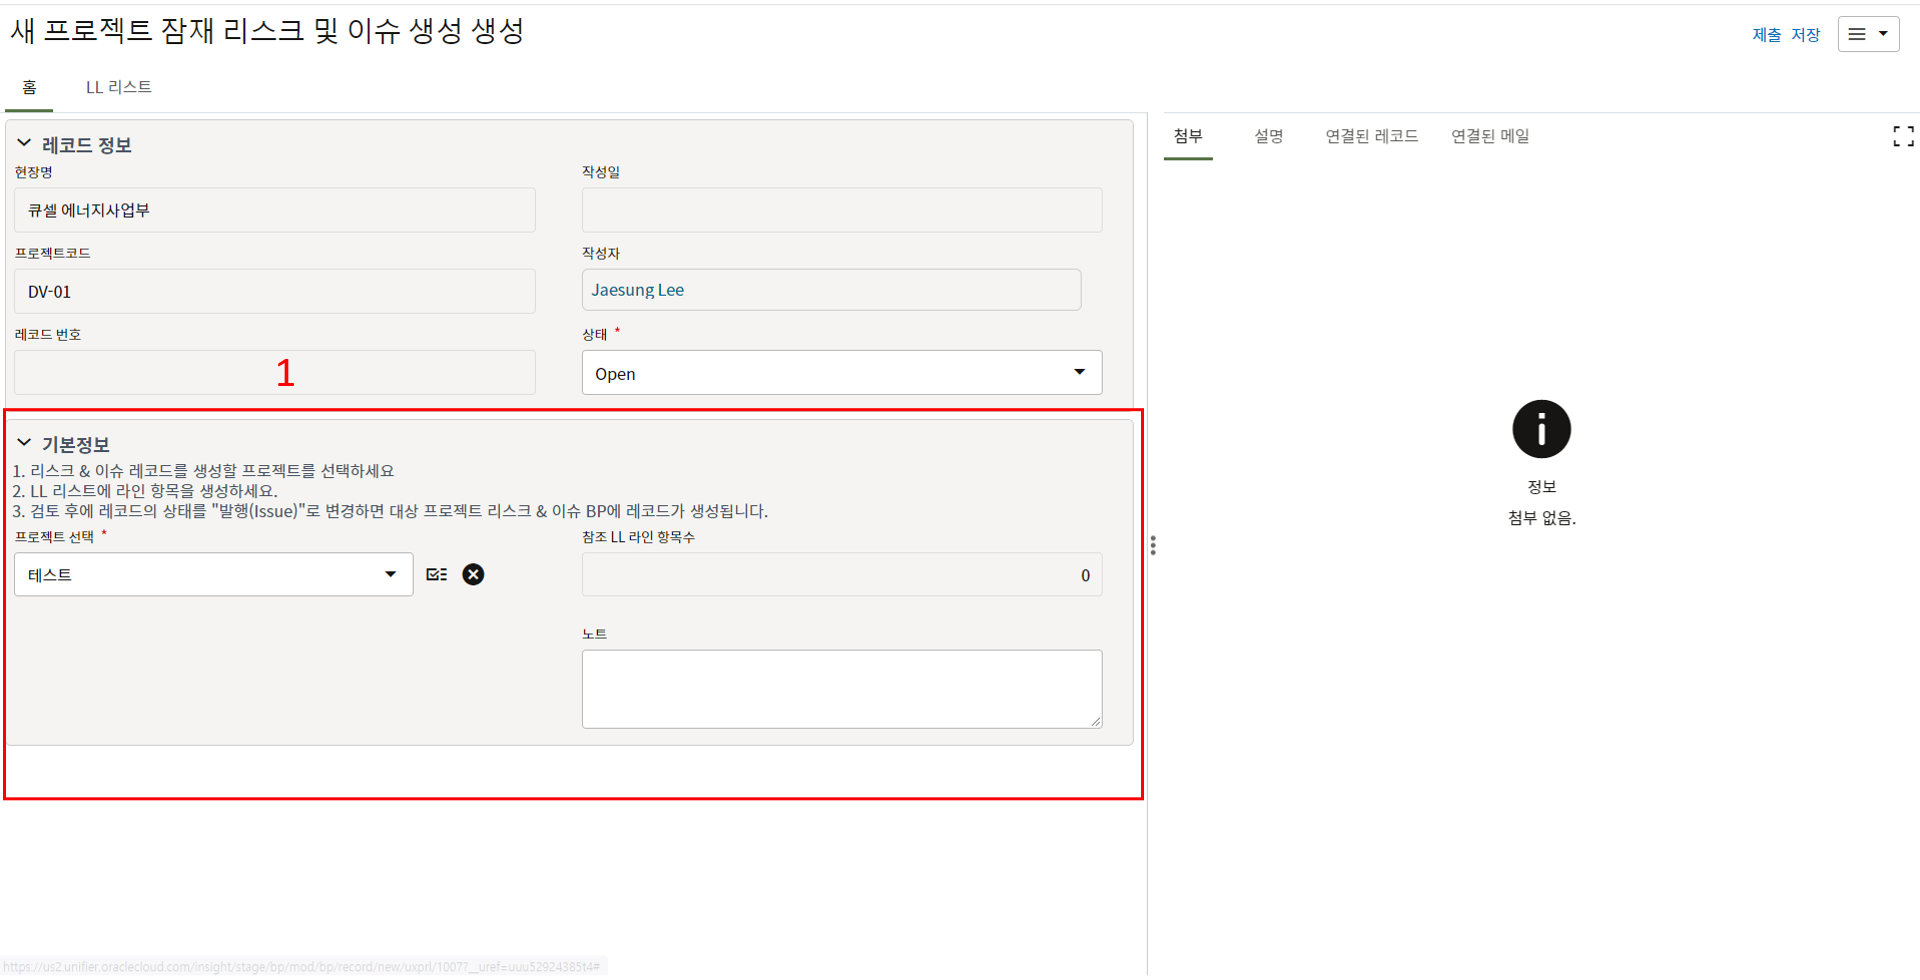Viewport: 1920px width, 980px height.
Task: Click the info icon in attachments panel
Action: (1540, 430)
